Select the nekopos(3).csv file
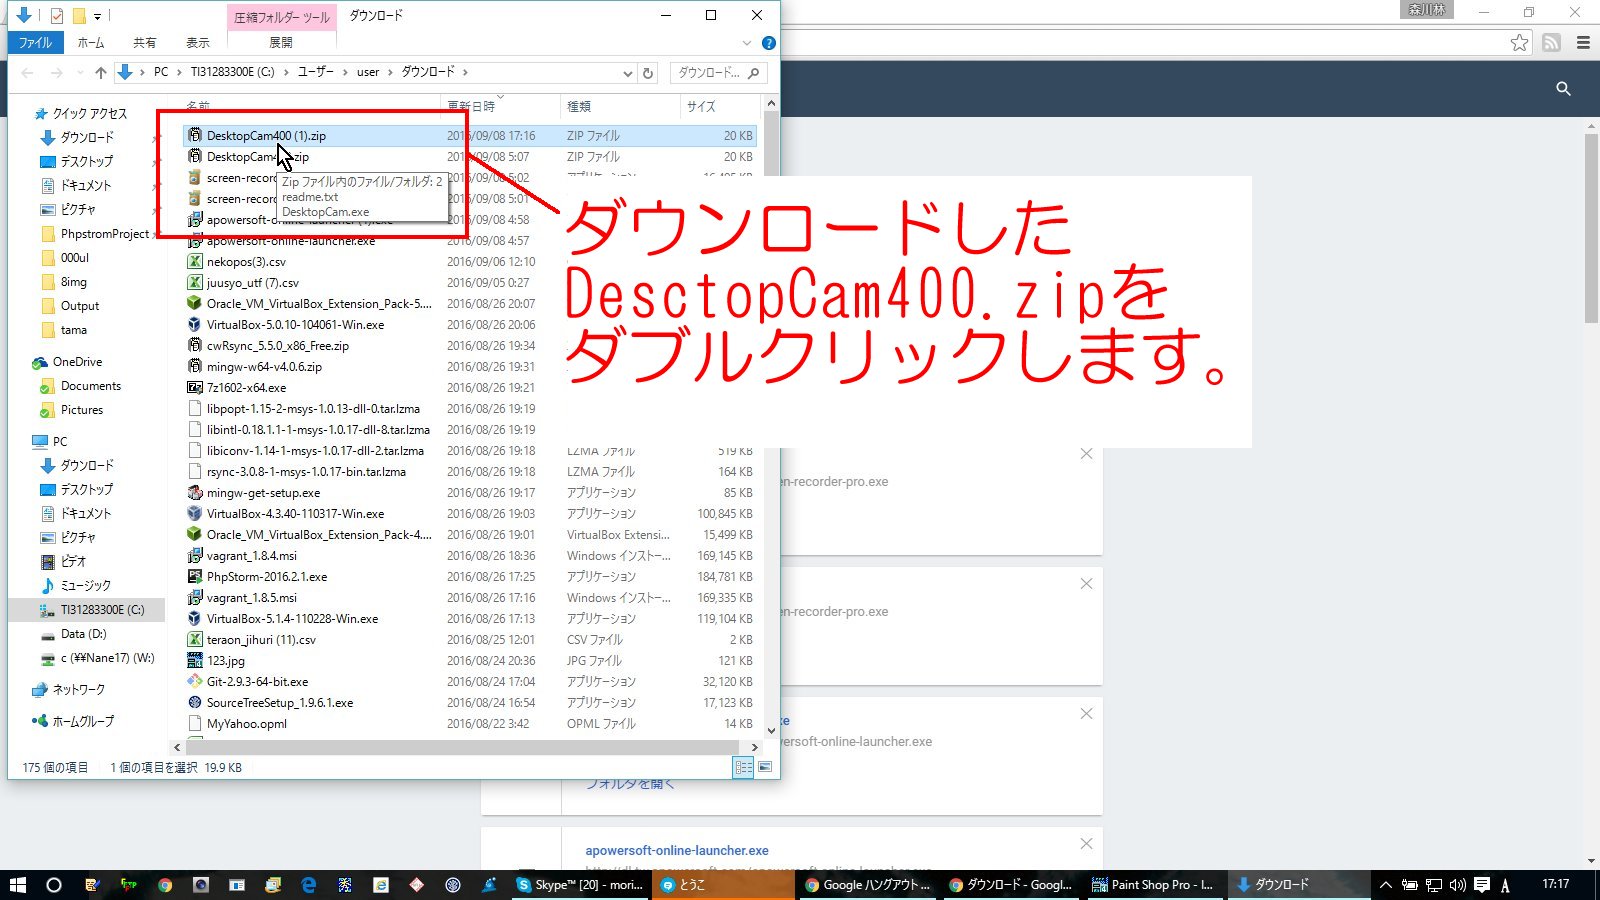 pos(246,262)
